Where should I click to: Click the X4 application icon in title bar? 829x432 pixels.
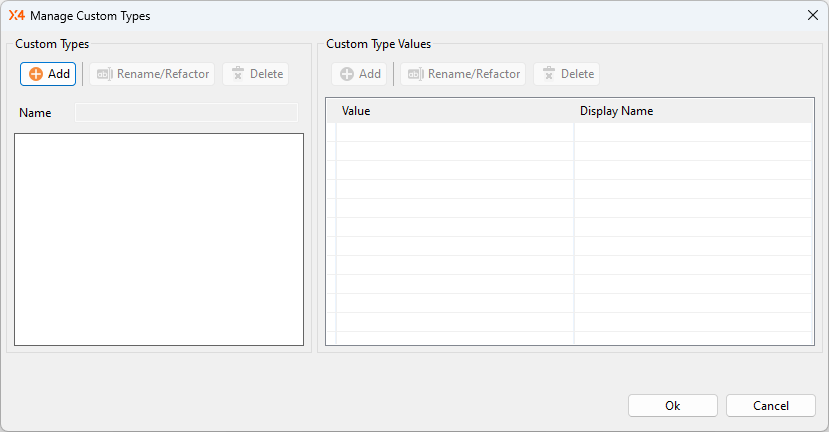16,15
